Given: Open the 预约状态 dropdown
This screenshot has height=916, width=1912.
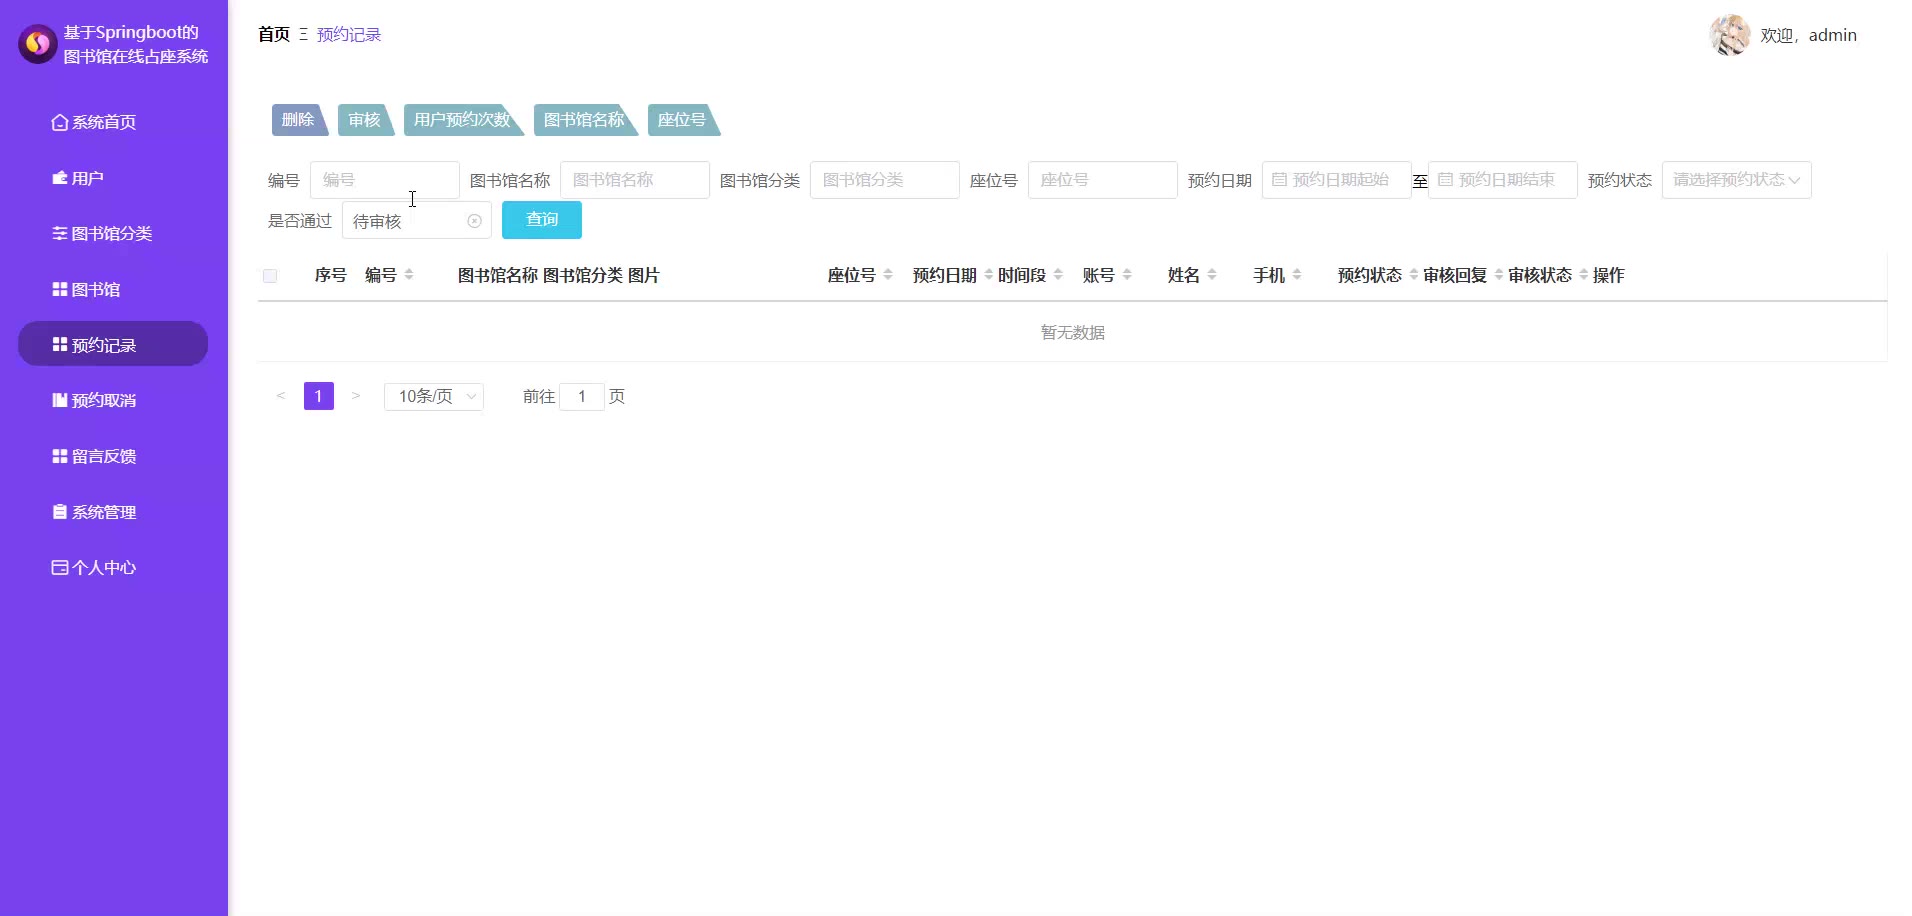Looking at the screenshot, I should coord(1736,180).
